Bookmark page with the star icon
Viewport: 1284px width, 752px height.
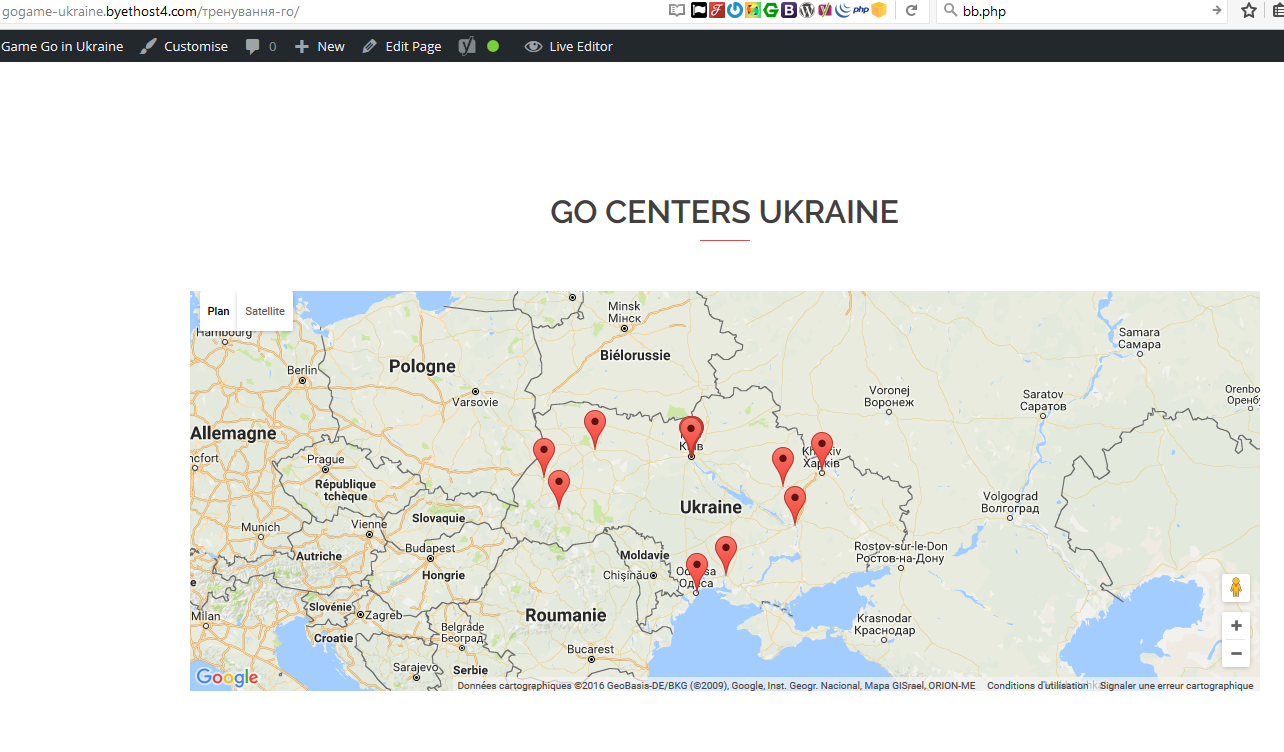coord(1248,10)
